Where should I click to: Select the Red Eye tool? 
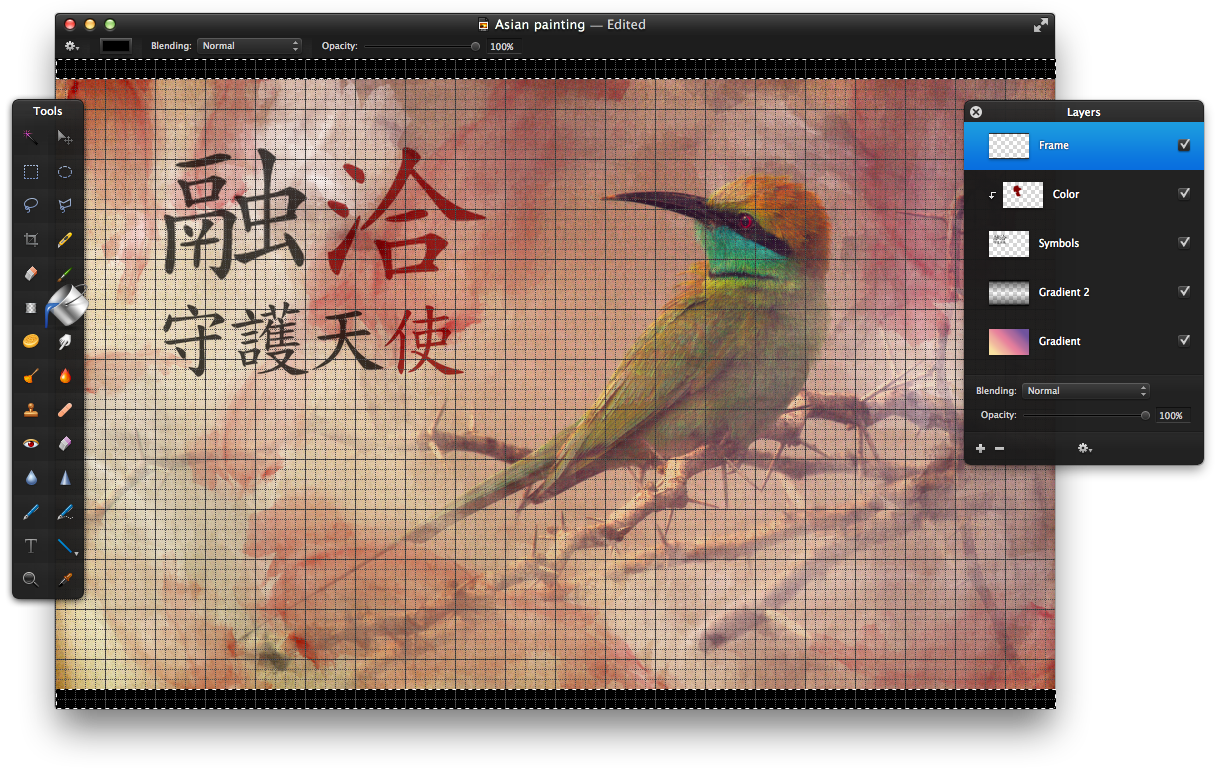point(31,443)
